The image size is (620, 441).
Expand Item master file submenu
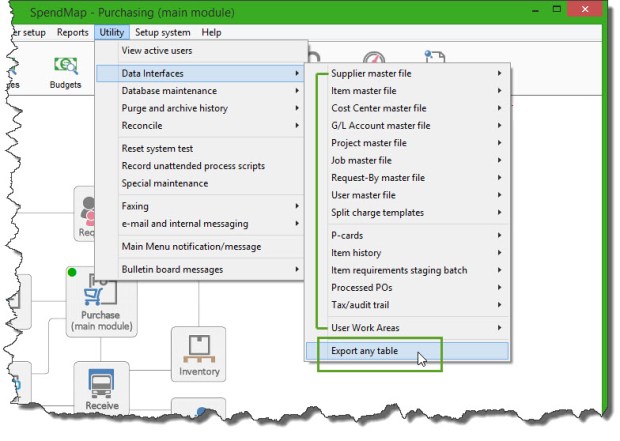pyautogui.click(x=407, y=91)
